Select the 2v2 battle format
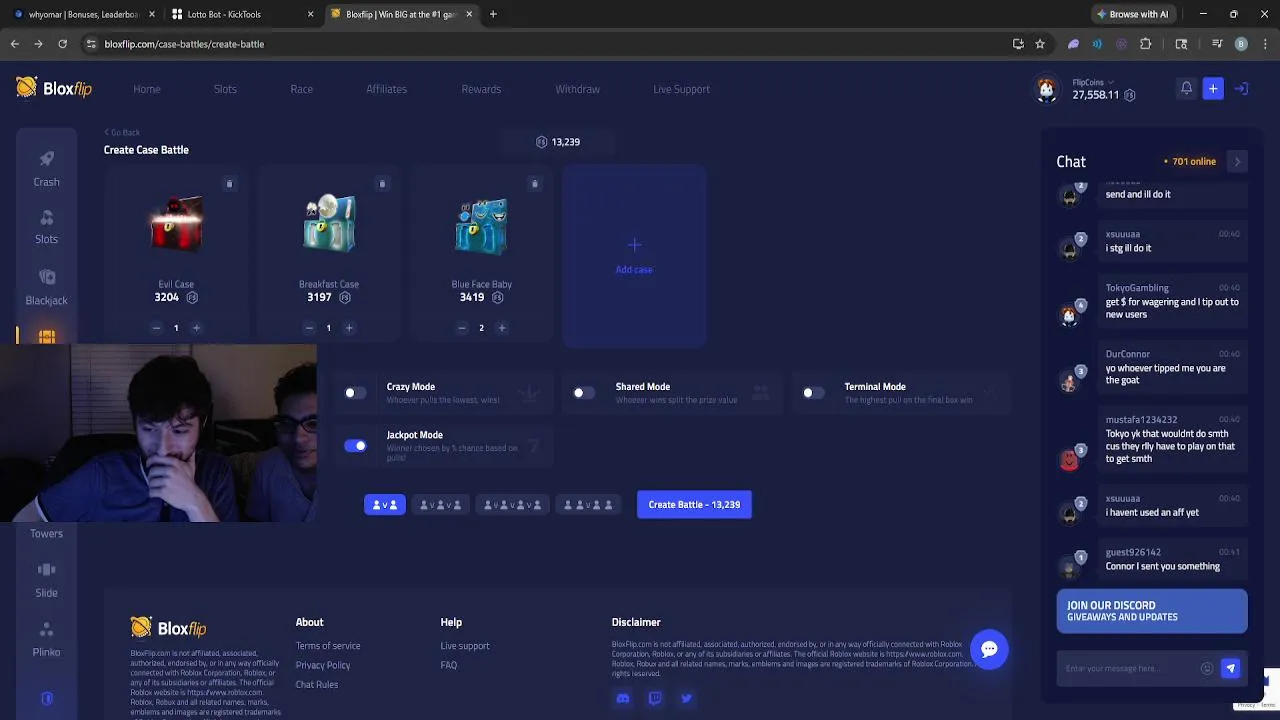The height and width of the screenshot is (720, 1280). pyautogui.click(x=588, y=505)
